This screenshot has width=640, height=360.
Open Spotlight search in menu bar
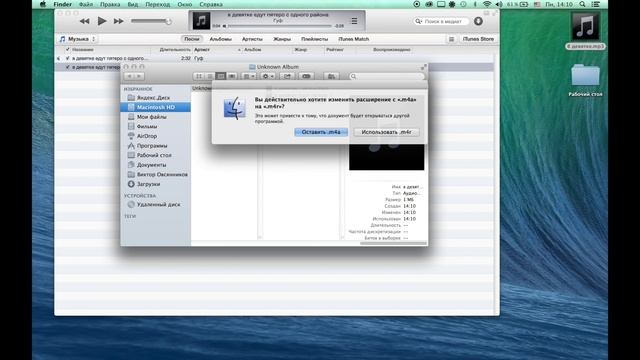click(x=582, y=4)
